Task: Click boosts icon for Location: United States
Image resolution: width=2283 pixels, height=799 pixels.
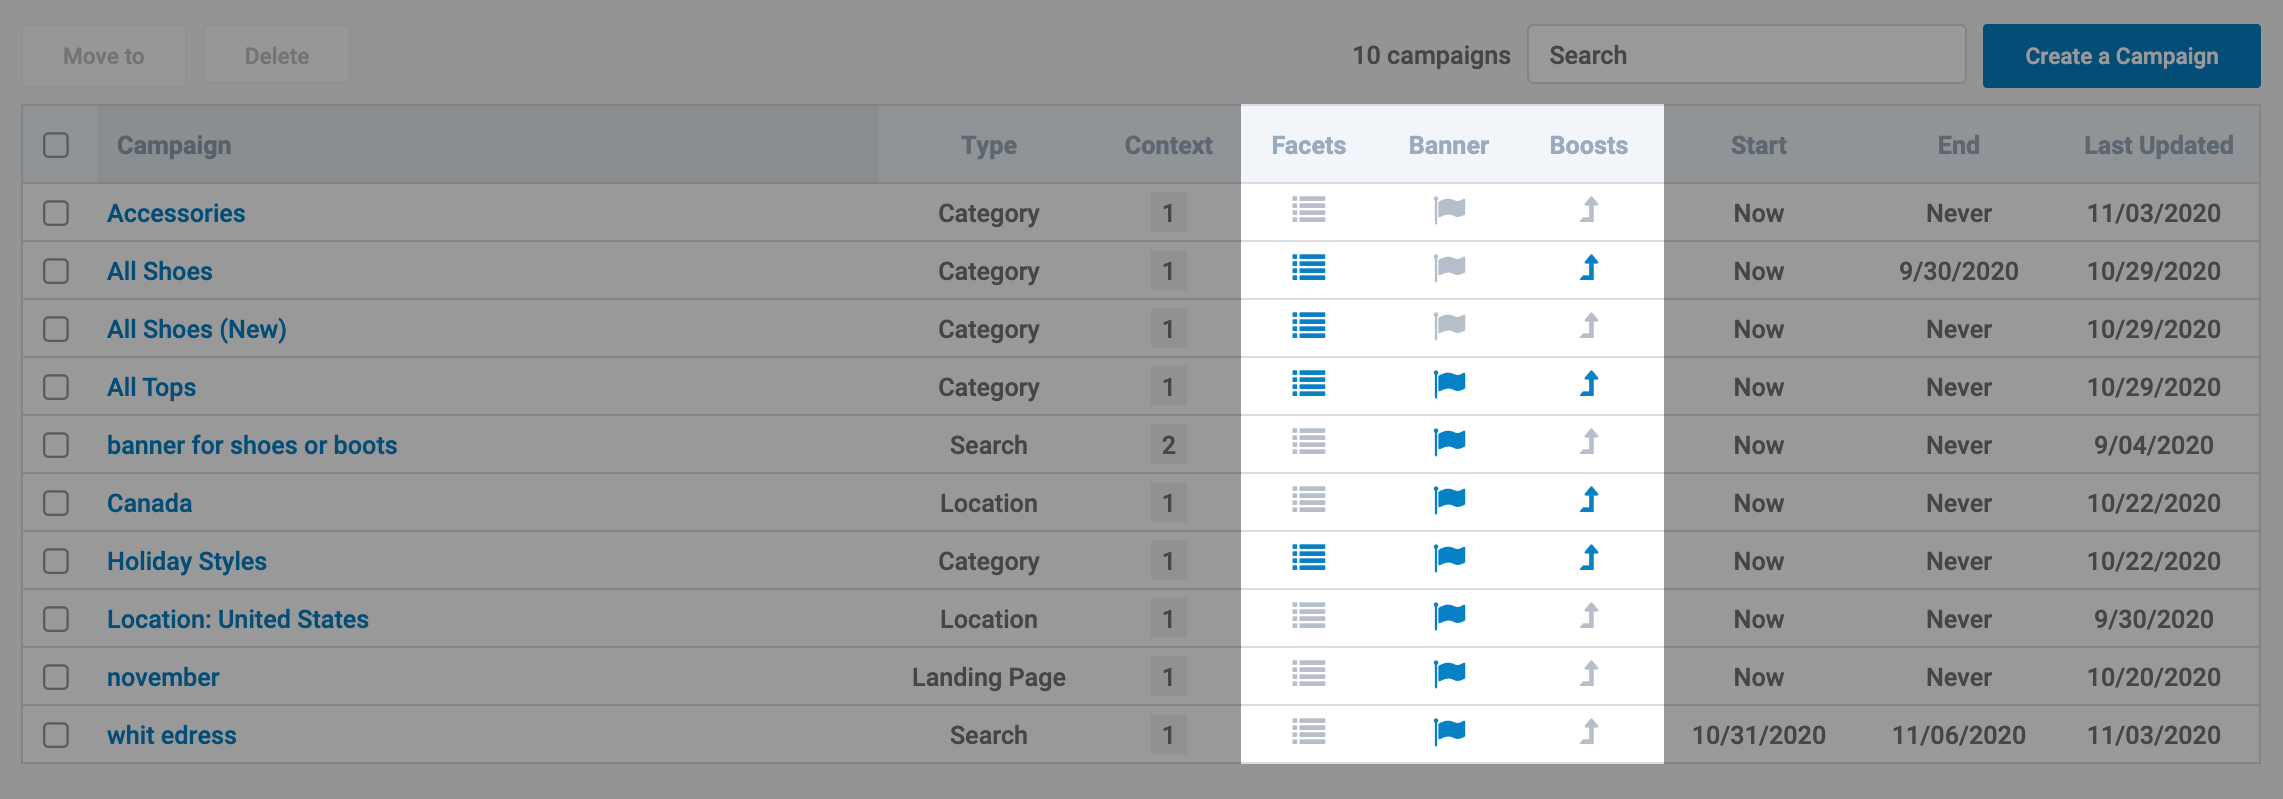Action: coord(1589,616)
